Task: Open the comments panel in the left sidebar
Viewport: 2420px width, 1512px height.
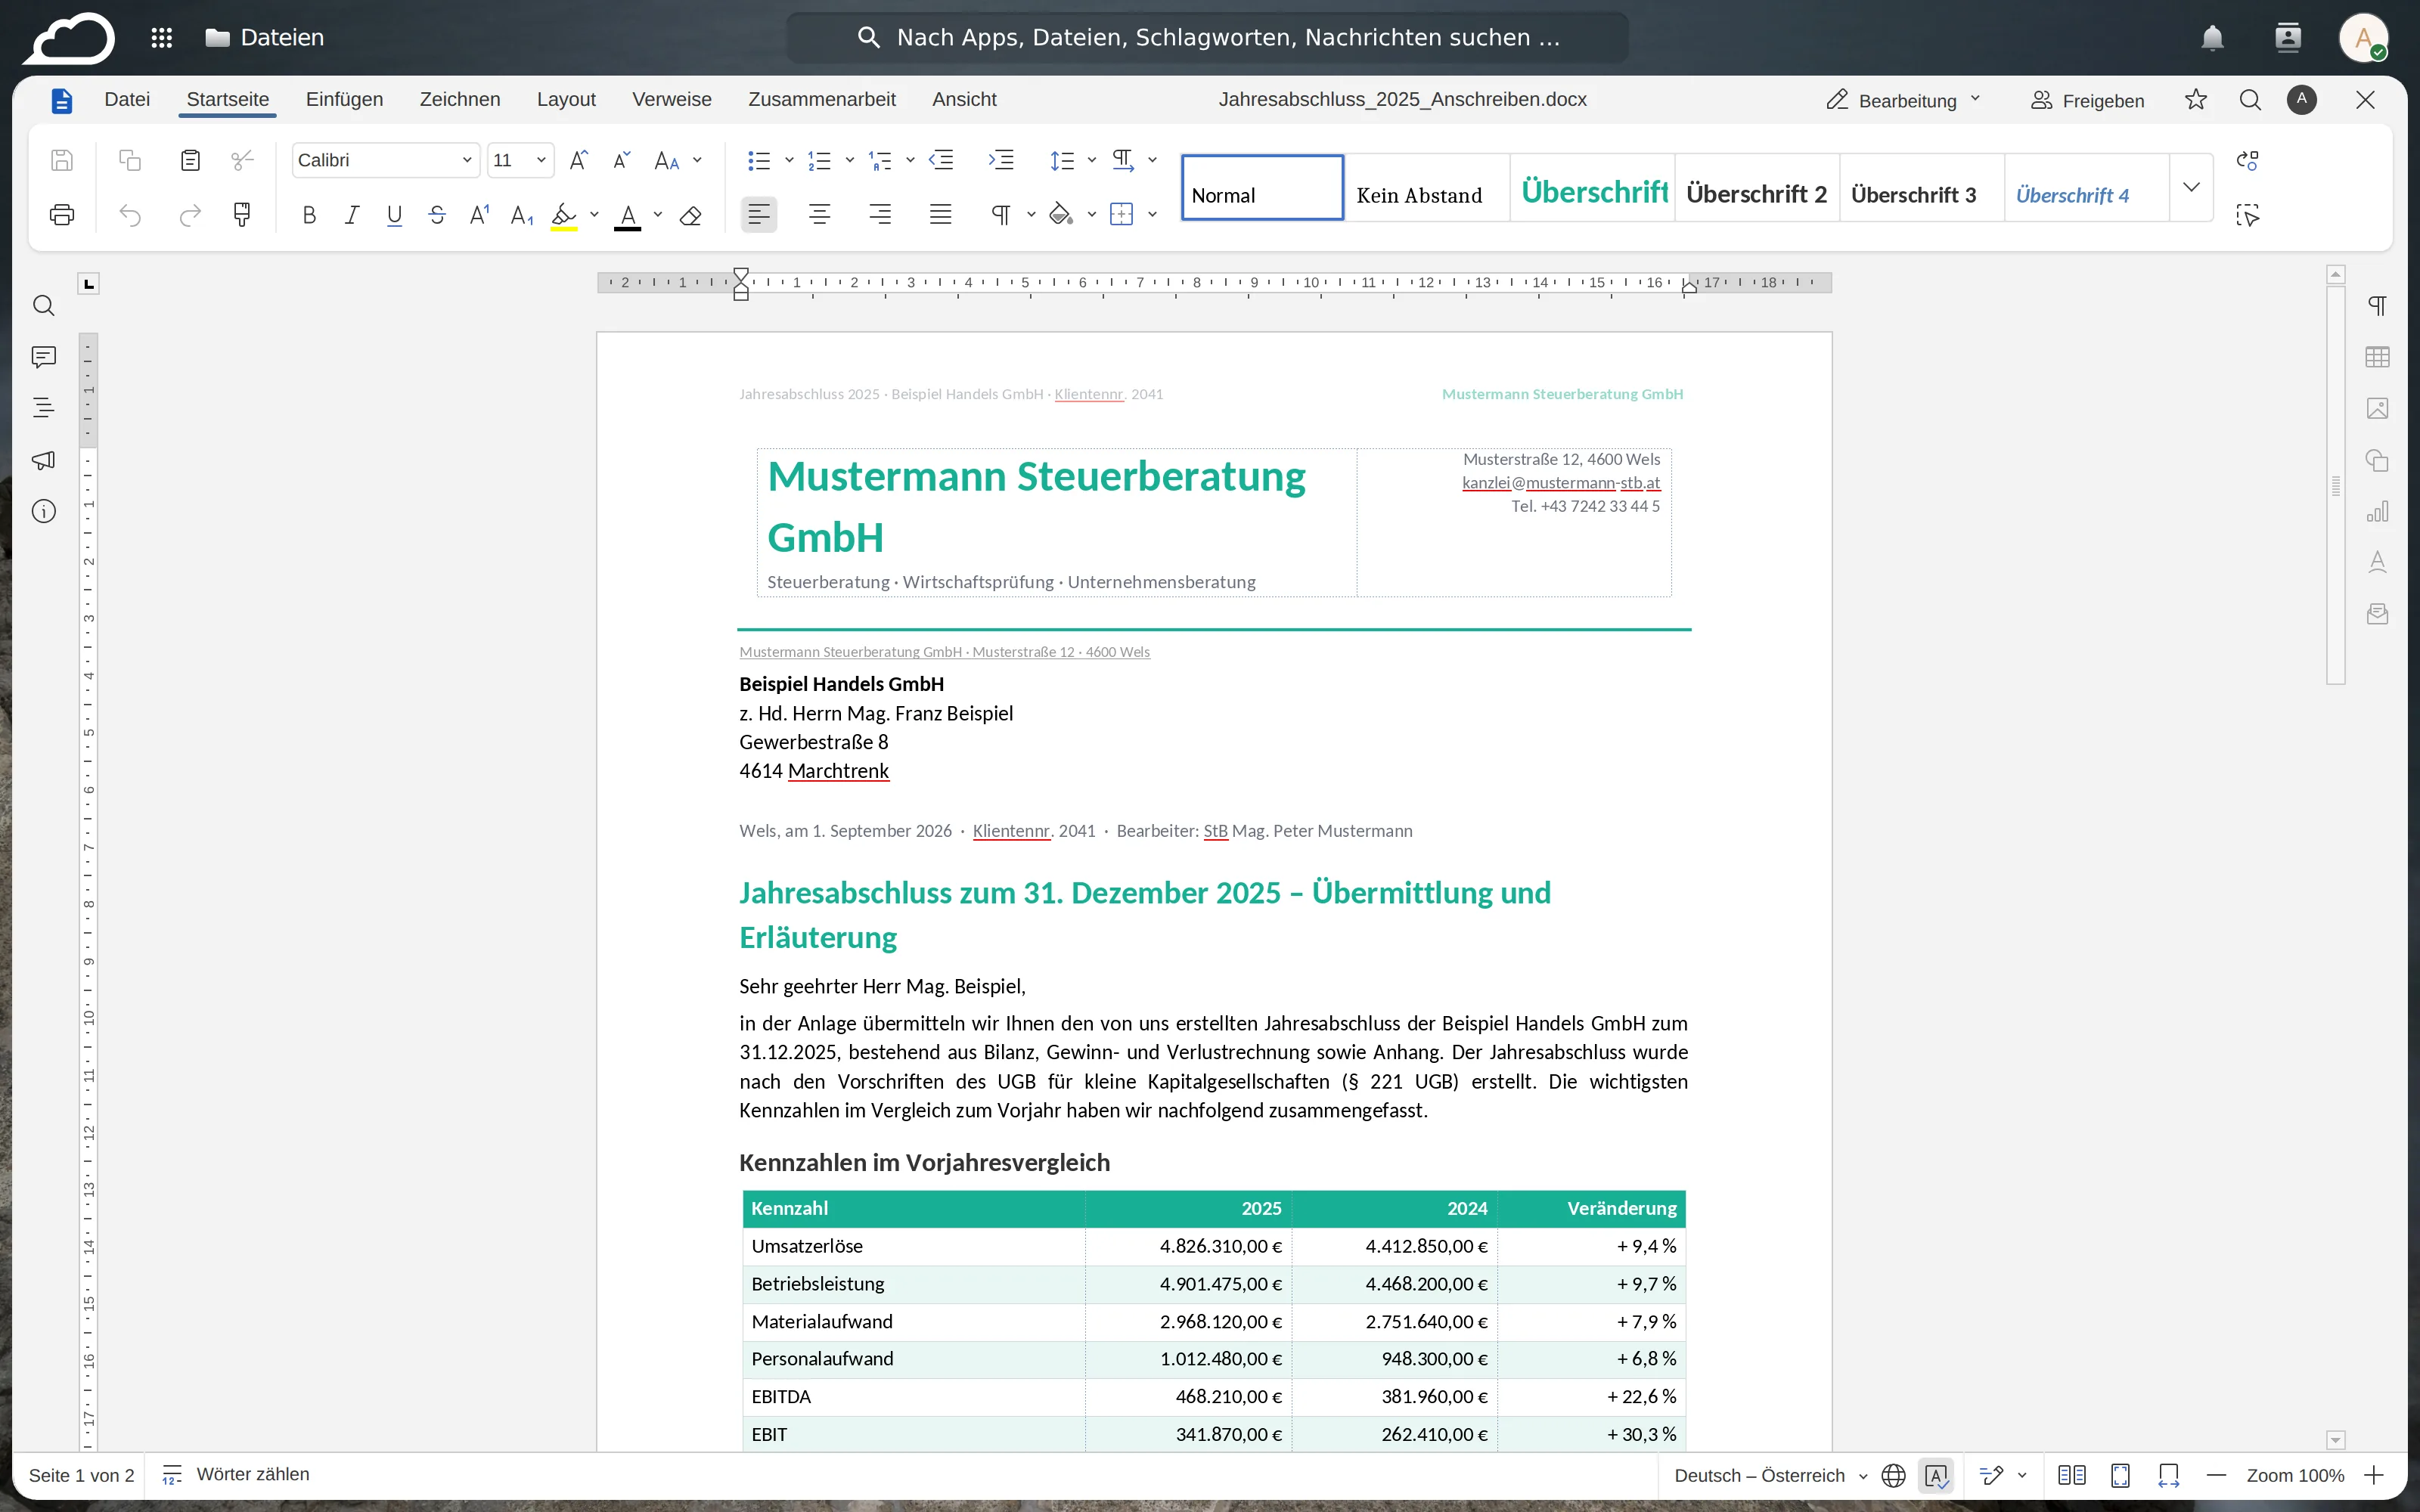Action: (x=43, y=357)
